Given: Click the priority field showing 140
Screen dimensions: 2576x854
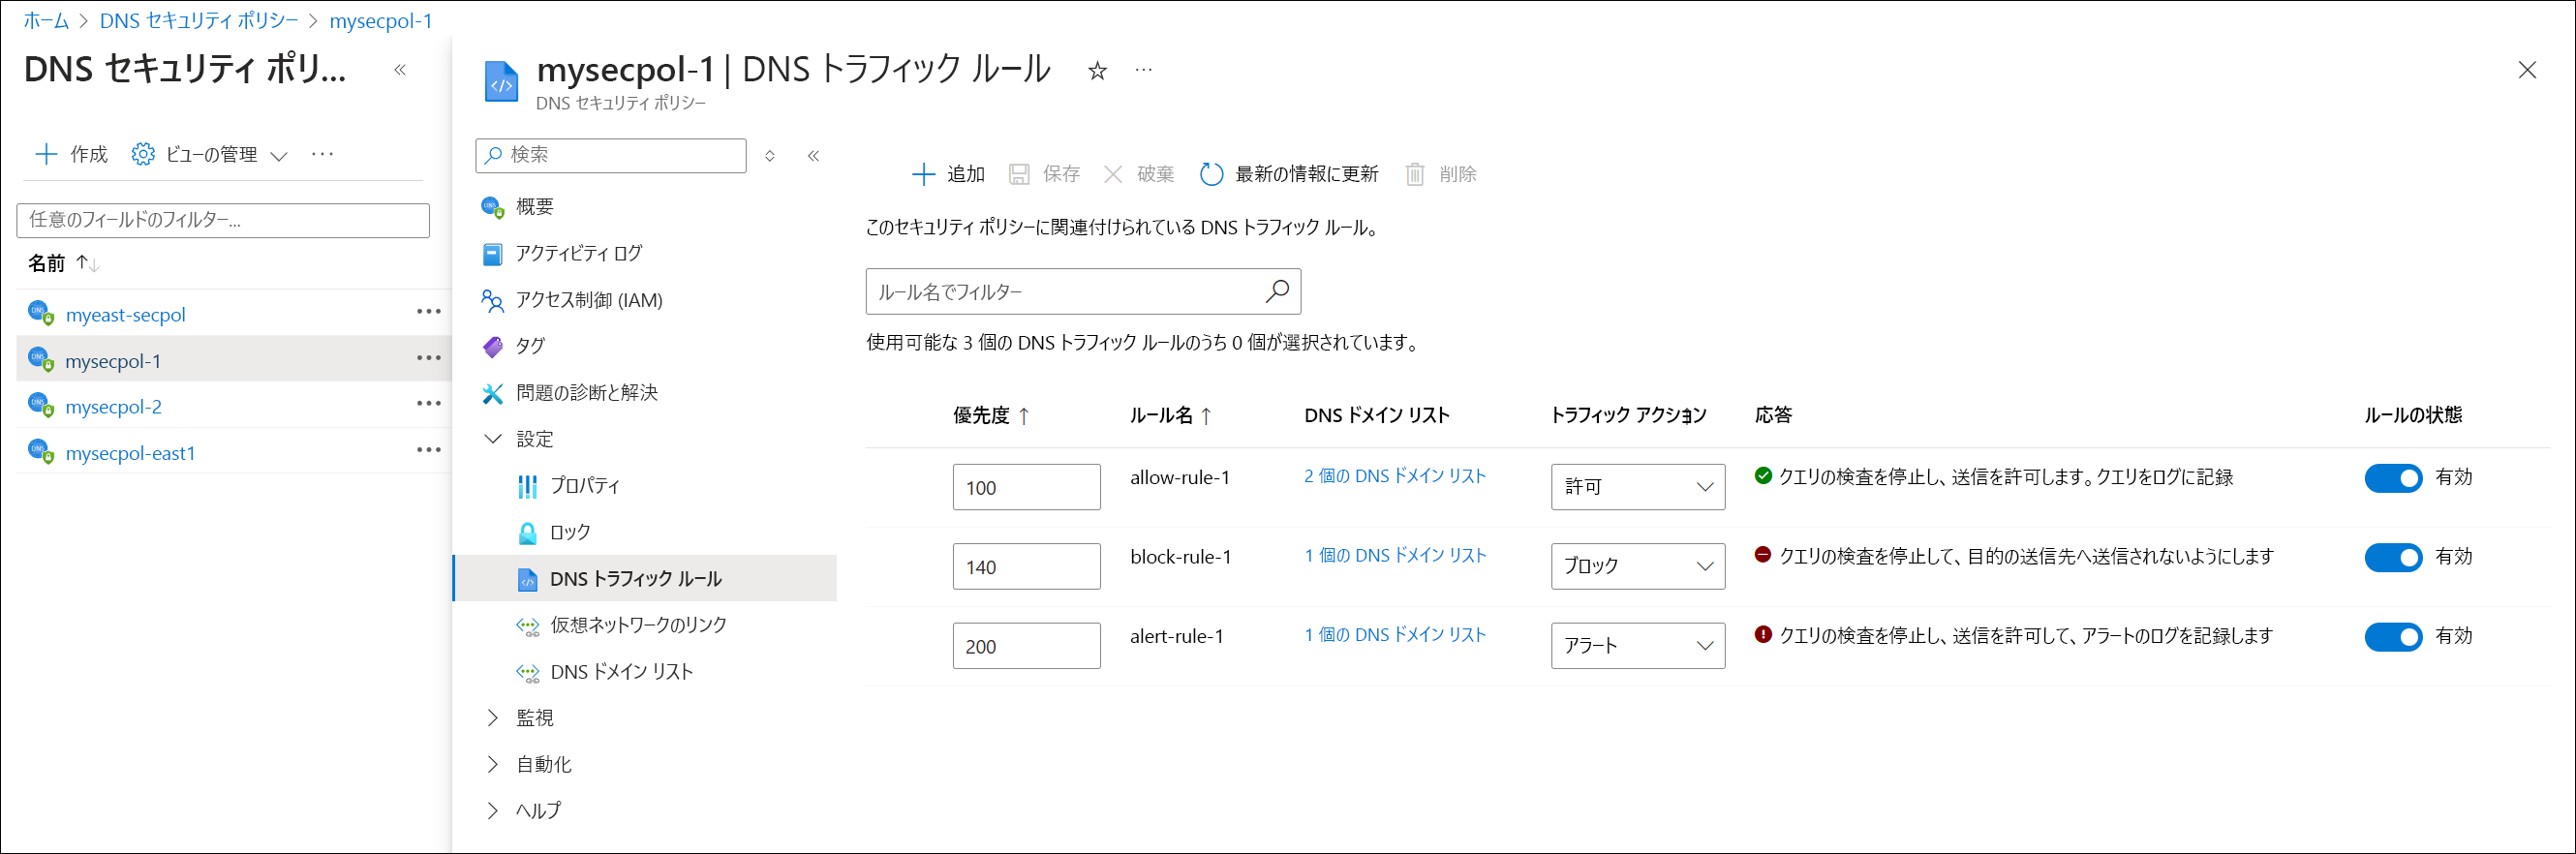Looking at the screenshot, I should 1026,566.
